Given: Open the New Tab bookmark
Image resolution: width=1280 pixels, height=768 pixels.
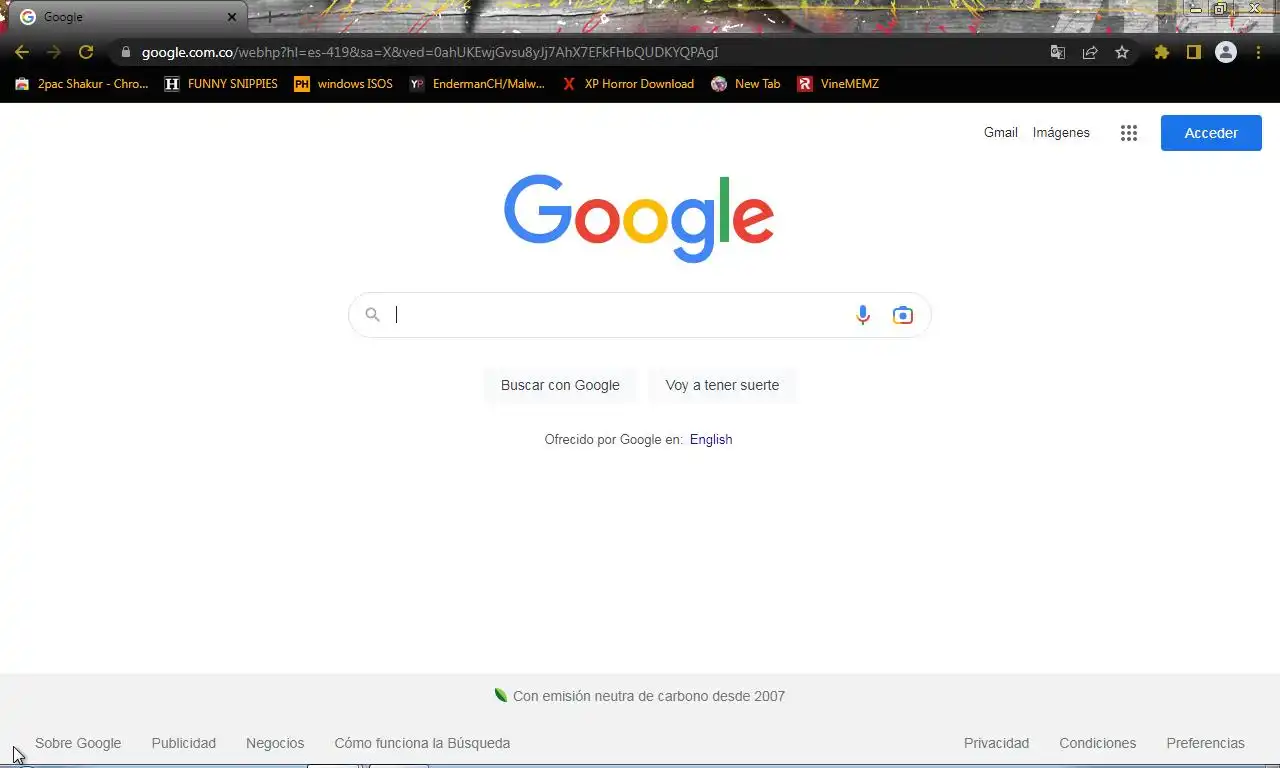Looking at the screenshot, I should point(746,84).
